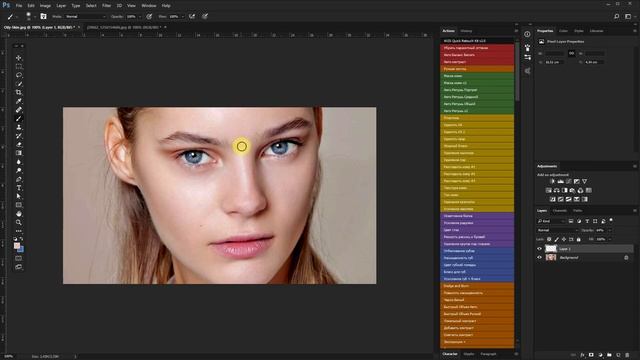Turn layer filtering on or off

(611, 220)
